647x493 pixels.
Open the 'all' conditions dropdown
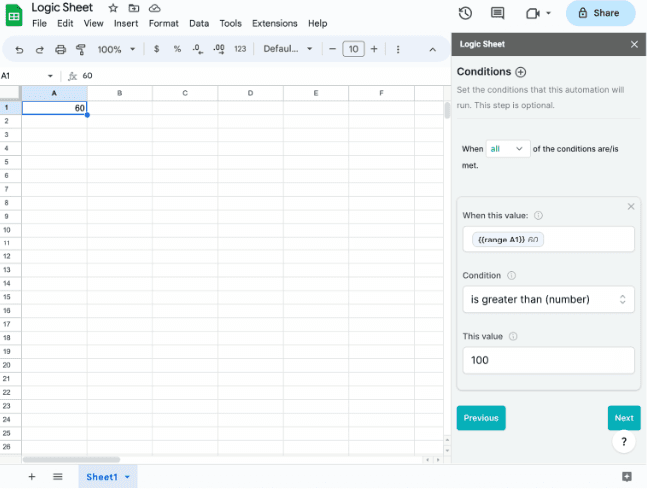click(x=506, y=148)
